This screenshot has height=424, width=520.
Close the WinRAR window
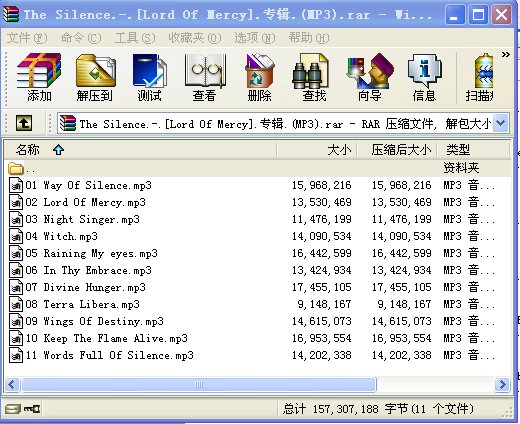click(502, 15)
